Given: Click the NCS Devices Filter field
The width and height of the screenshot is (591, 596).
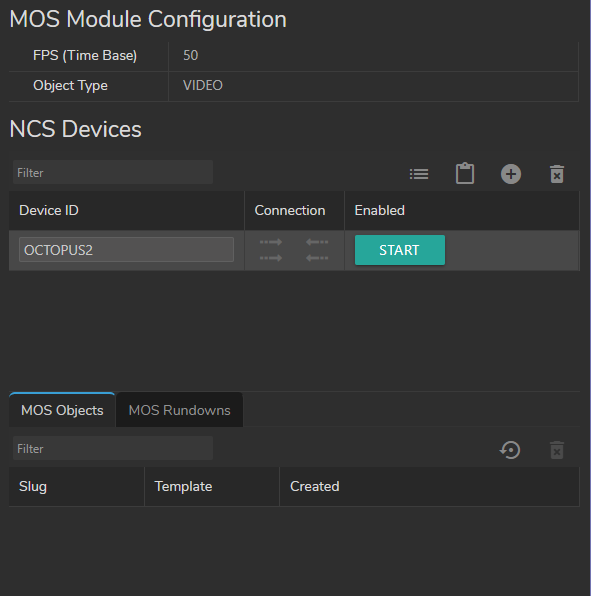Looking at the screenshot, I should tap(113, 173).
